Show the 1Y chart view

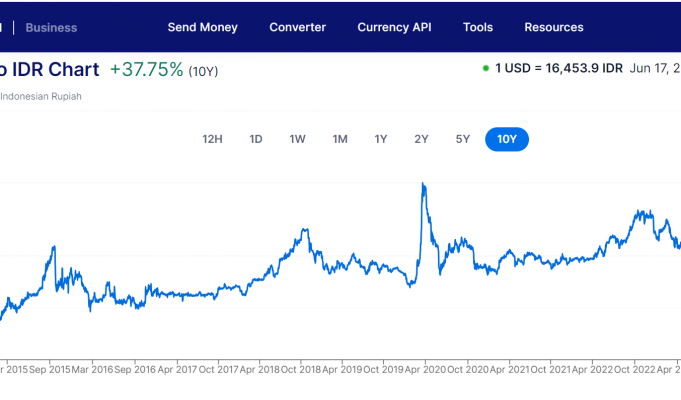(x=381, y=139)
